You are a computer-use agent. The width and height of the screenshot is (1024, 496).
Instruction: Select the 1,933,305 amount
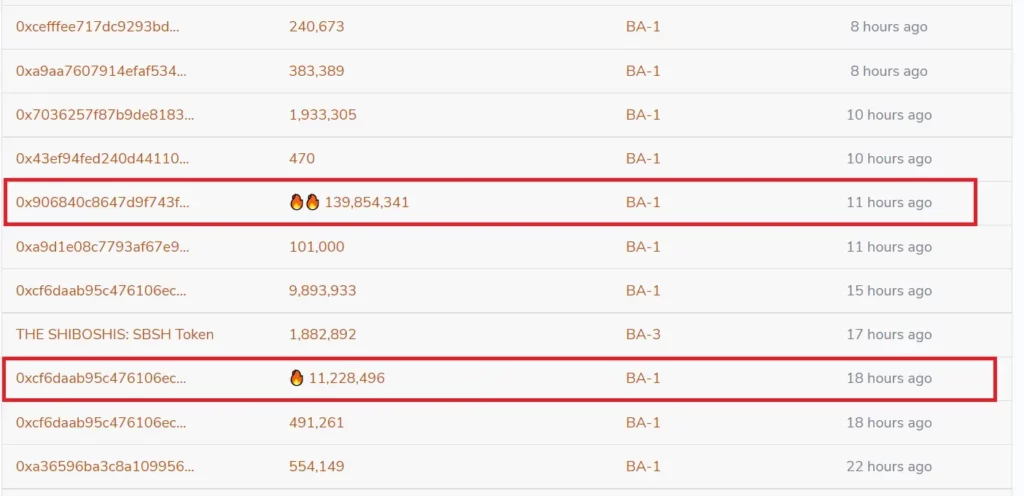323,115
